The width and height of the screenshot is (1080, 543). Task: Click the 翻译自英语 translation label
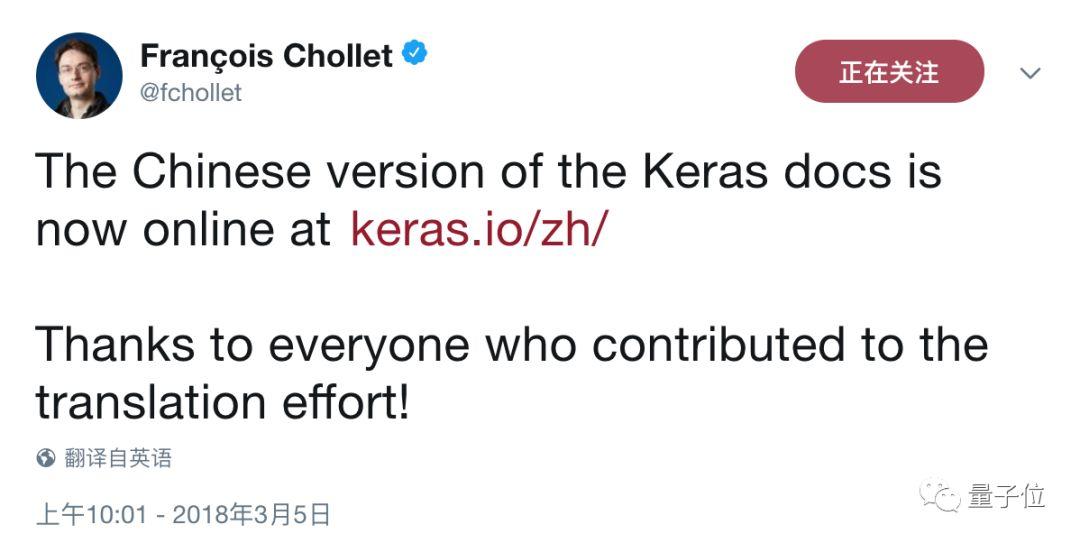pos(118,458)
